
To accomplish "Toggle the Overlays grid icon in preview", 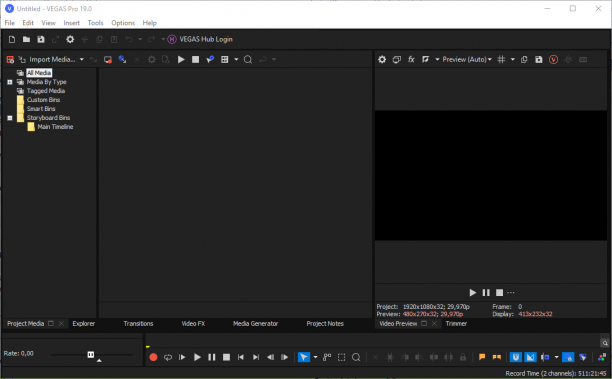I will [502, 59].
